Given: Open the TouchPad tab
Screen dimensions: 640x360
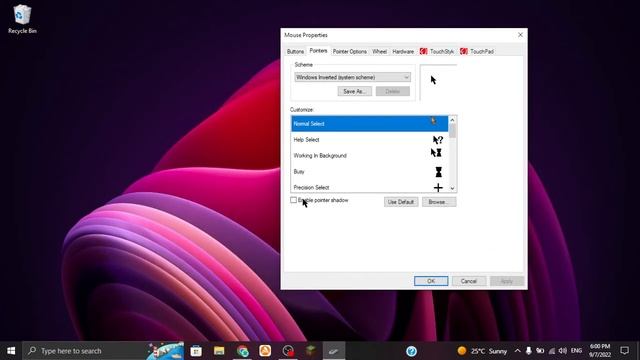Looking at the screenshot, I should pos(477,51).
